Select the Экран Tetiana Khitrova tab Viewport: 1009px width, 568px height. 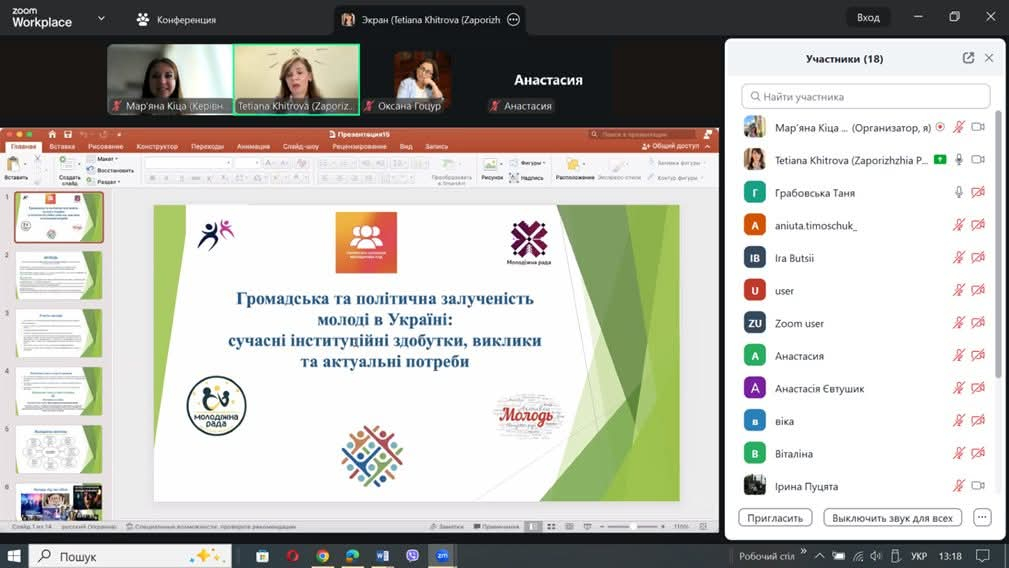425,19
